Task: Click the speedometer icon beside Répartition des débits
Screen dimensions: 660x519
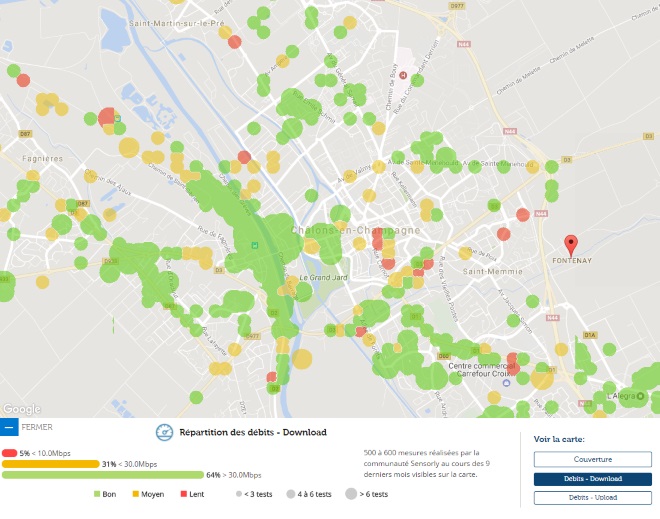Action: coord(163,432)
